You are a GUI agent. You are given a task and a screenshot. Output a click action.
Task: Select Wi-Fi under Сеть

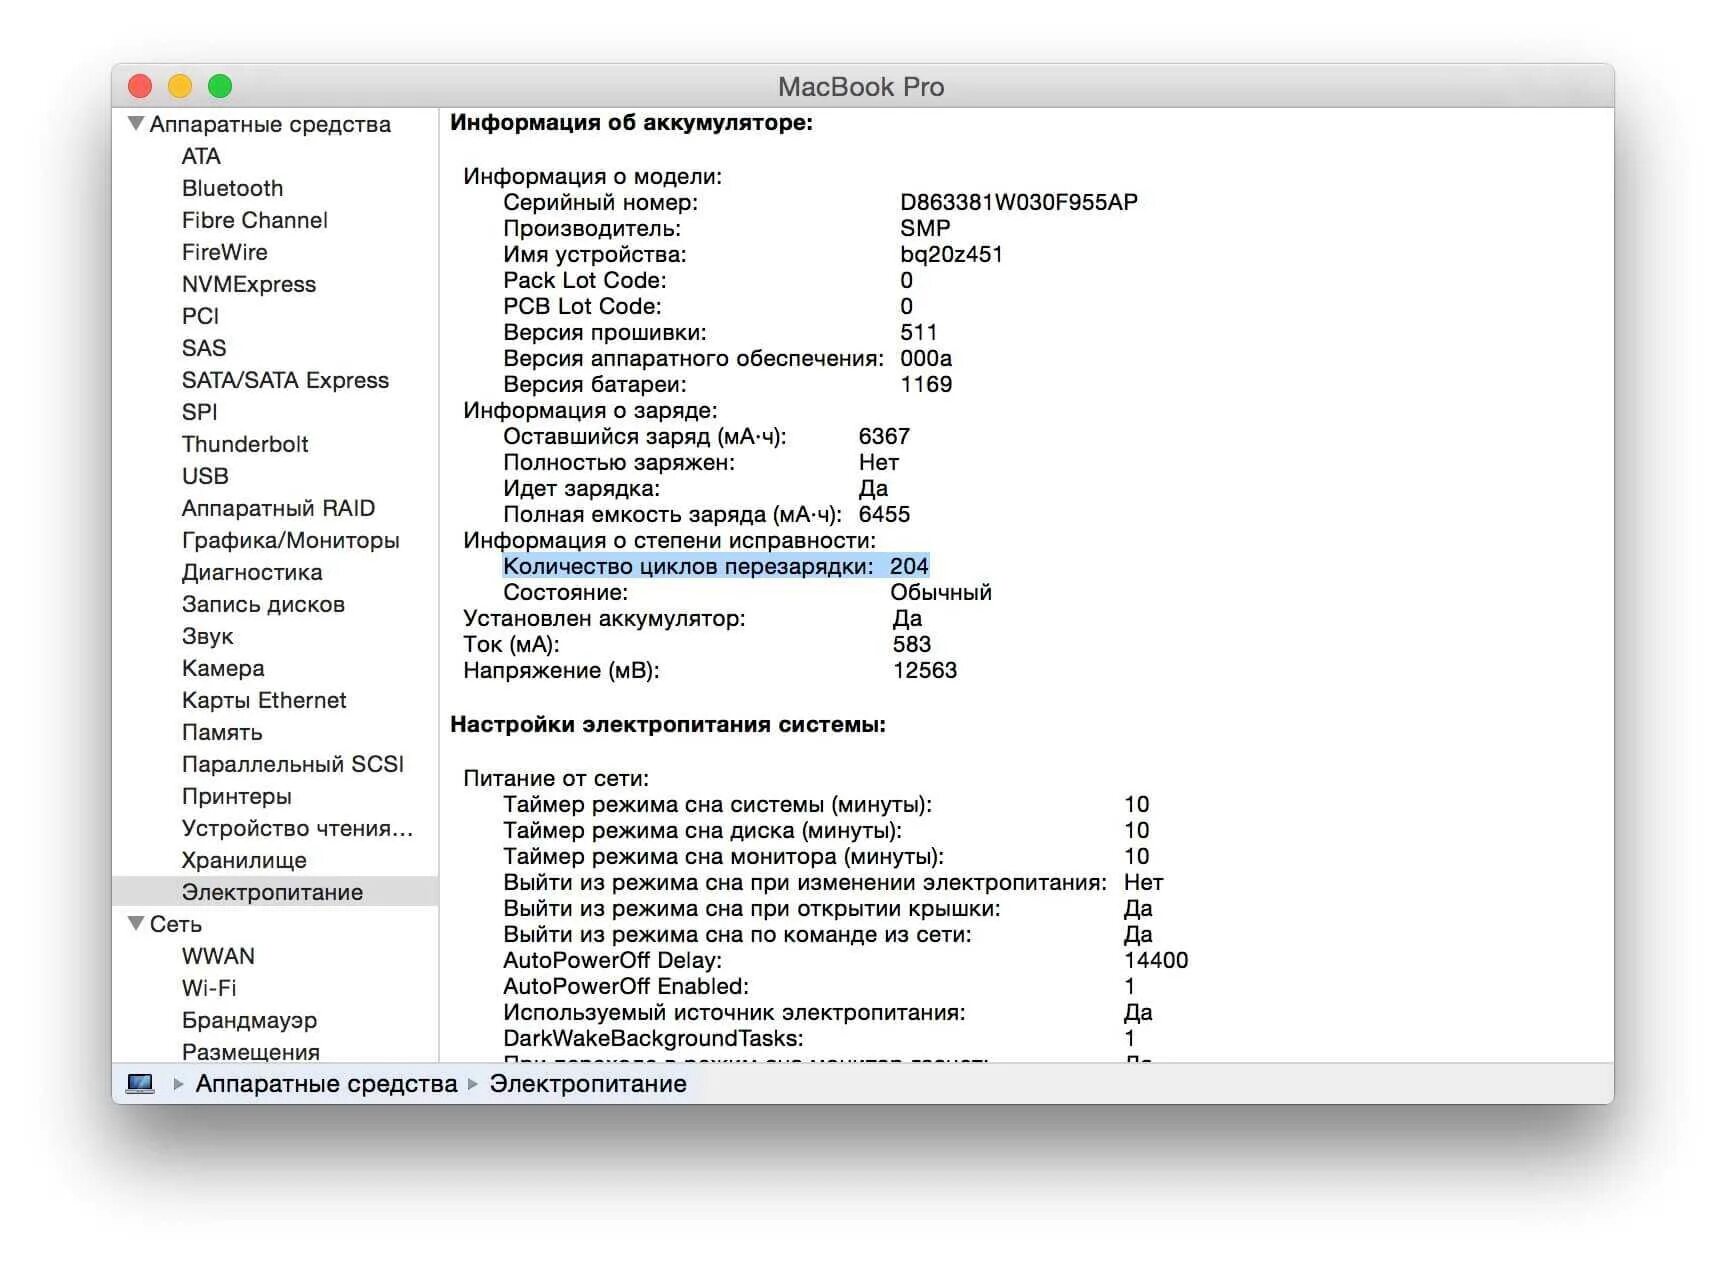(209, 988)
